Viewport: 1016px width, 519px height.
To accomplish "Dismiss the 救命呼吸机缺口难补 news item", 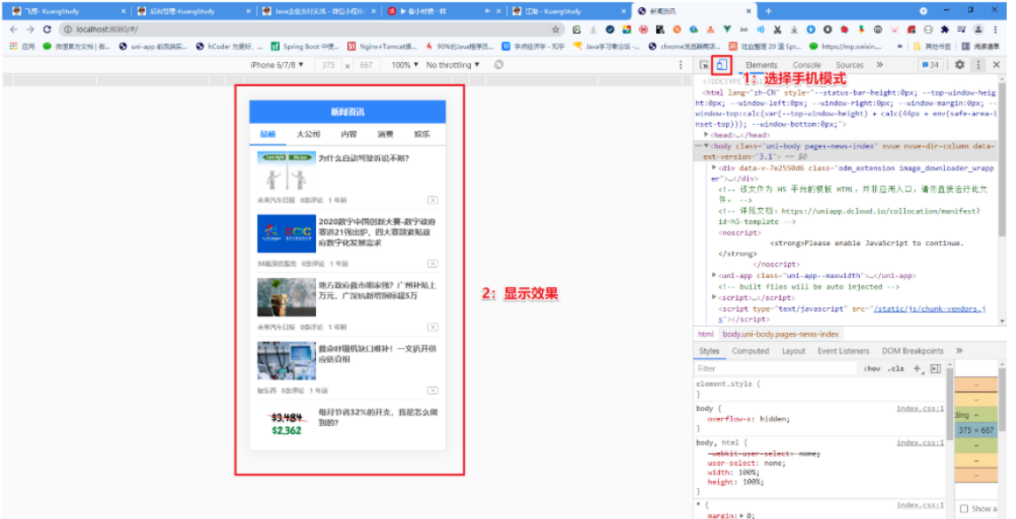I will [x=432, y=391].
